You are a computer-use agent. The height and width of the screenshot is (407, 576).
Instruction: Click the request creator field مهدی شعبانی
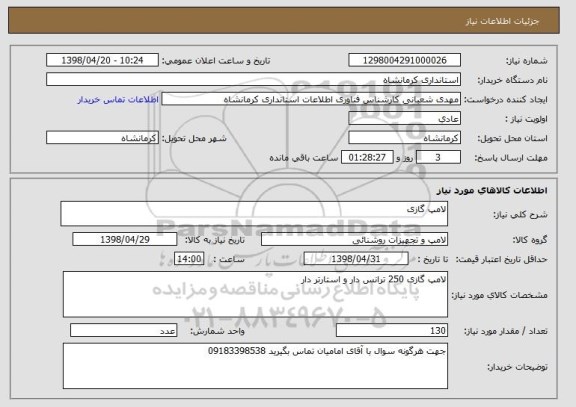click(311, 99)
